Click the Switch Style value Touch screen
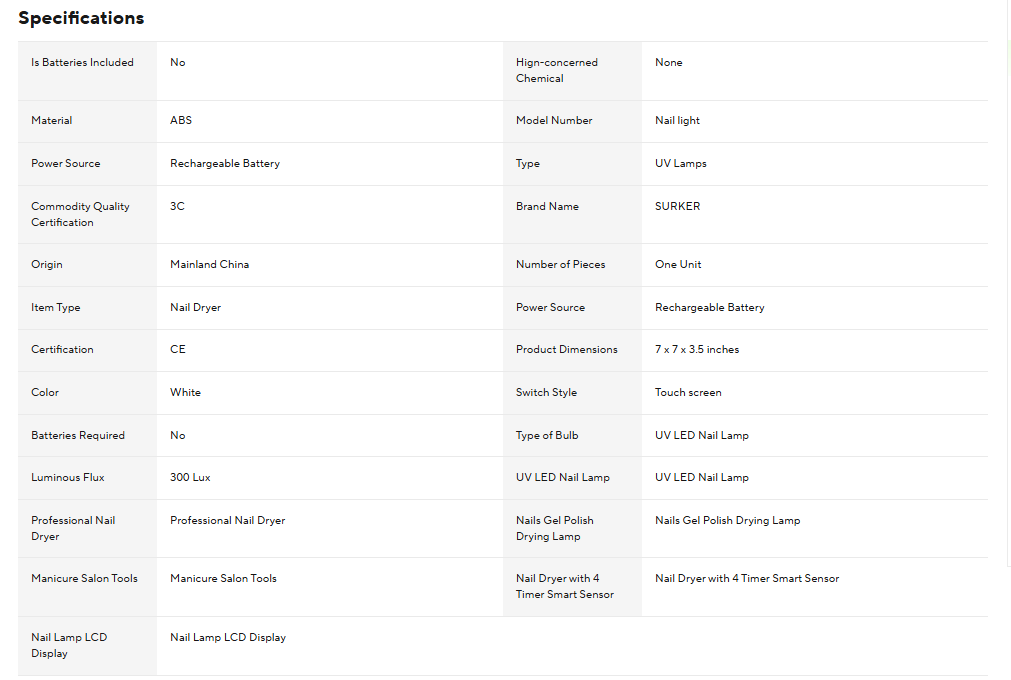The height and width of the screenshot is (680, 1011). click(688, 393)
